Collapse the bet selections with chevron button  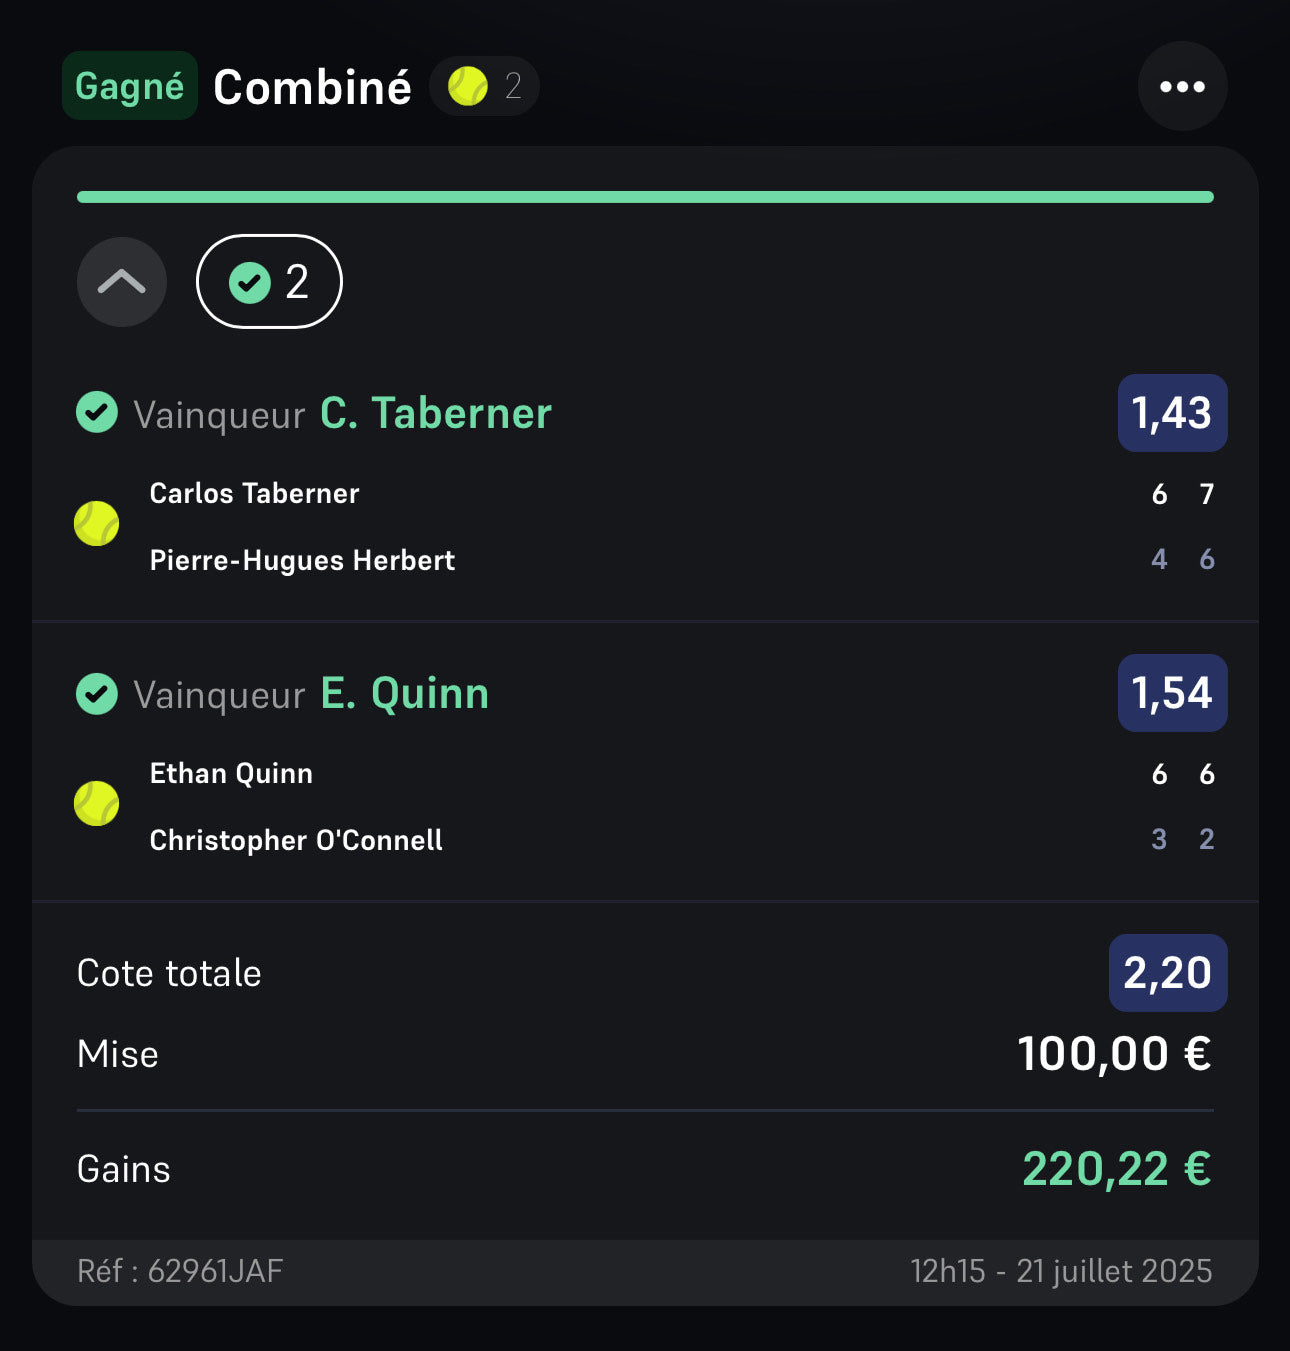pos(122,282)
